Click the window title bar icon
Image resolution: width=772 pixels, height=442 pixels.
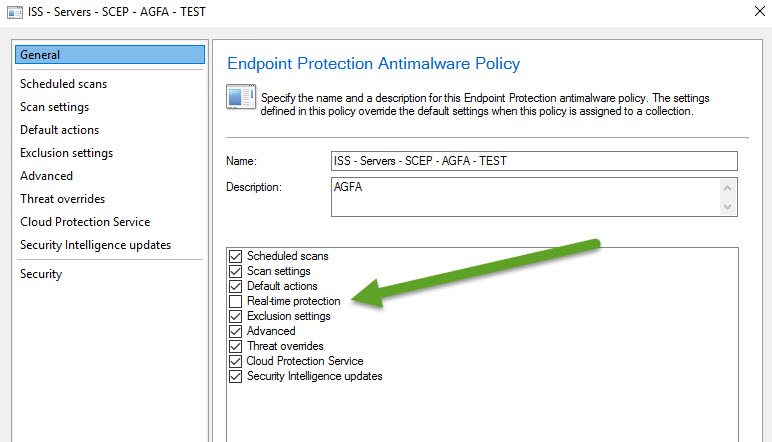(15, 12)
